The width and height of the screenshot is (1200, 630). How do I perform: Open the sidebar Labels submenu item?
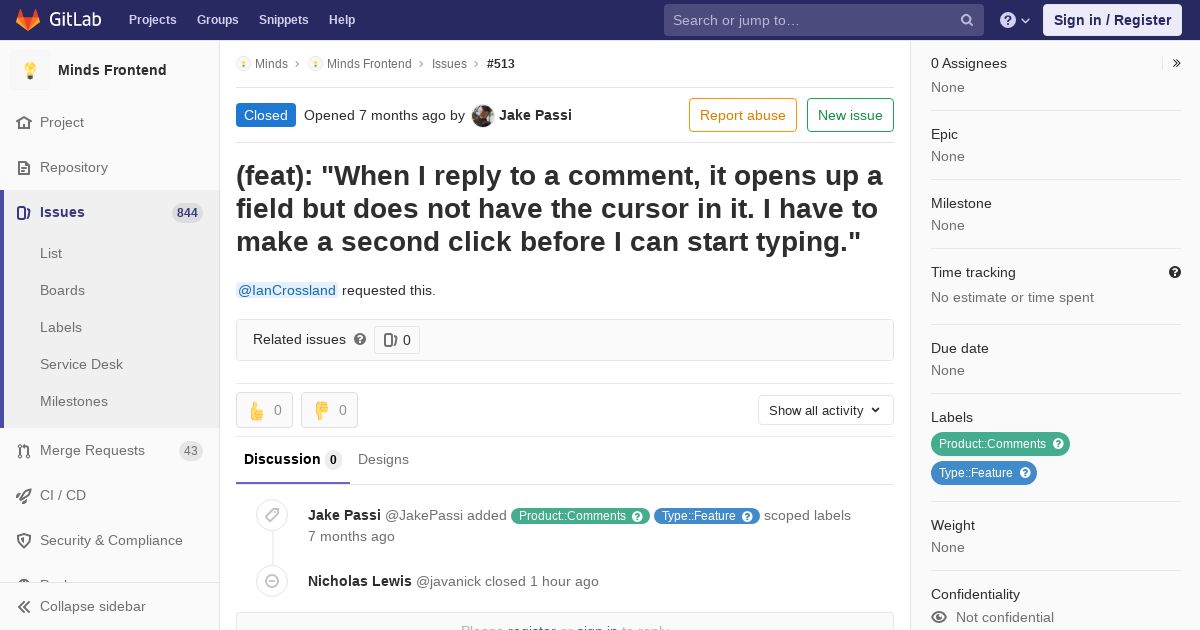click(x=61, y=327)
